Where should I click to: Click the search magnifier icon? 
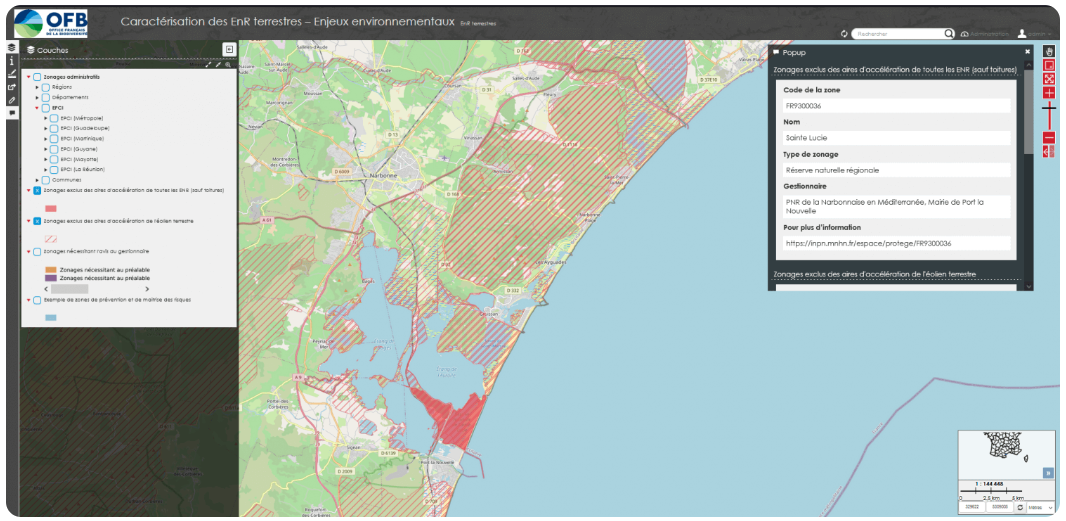click(x=949, y=34)
